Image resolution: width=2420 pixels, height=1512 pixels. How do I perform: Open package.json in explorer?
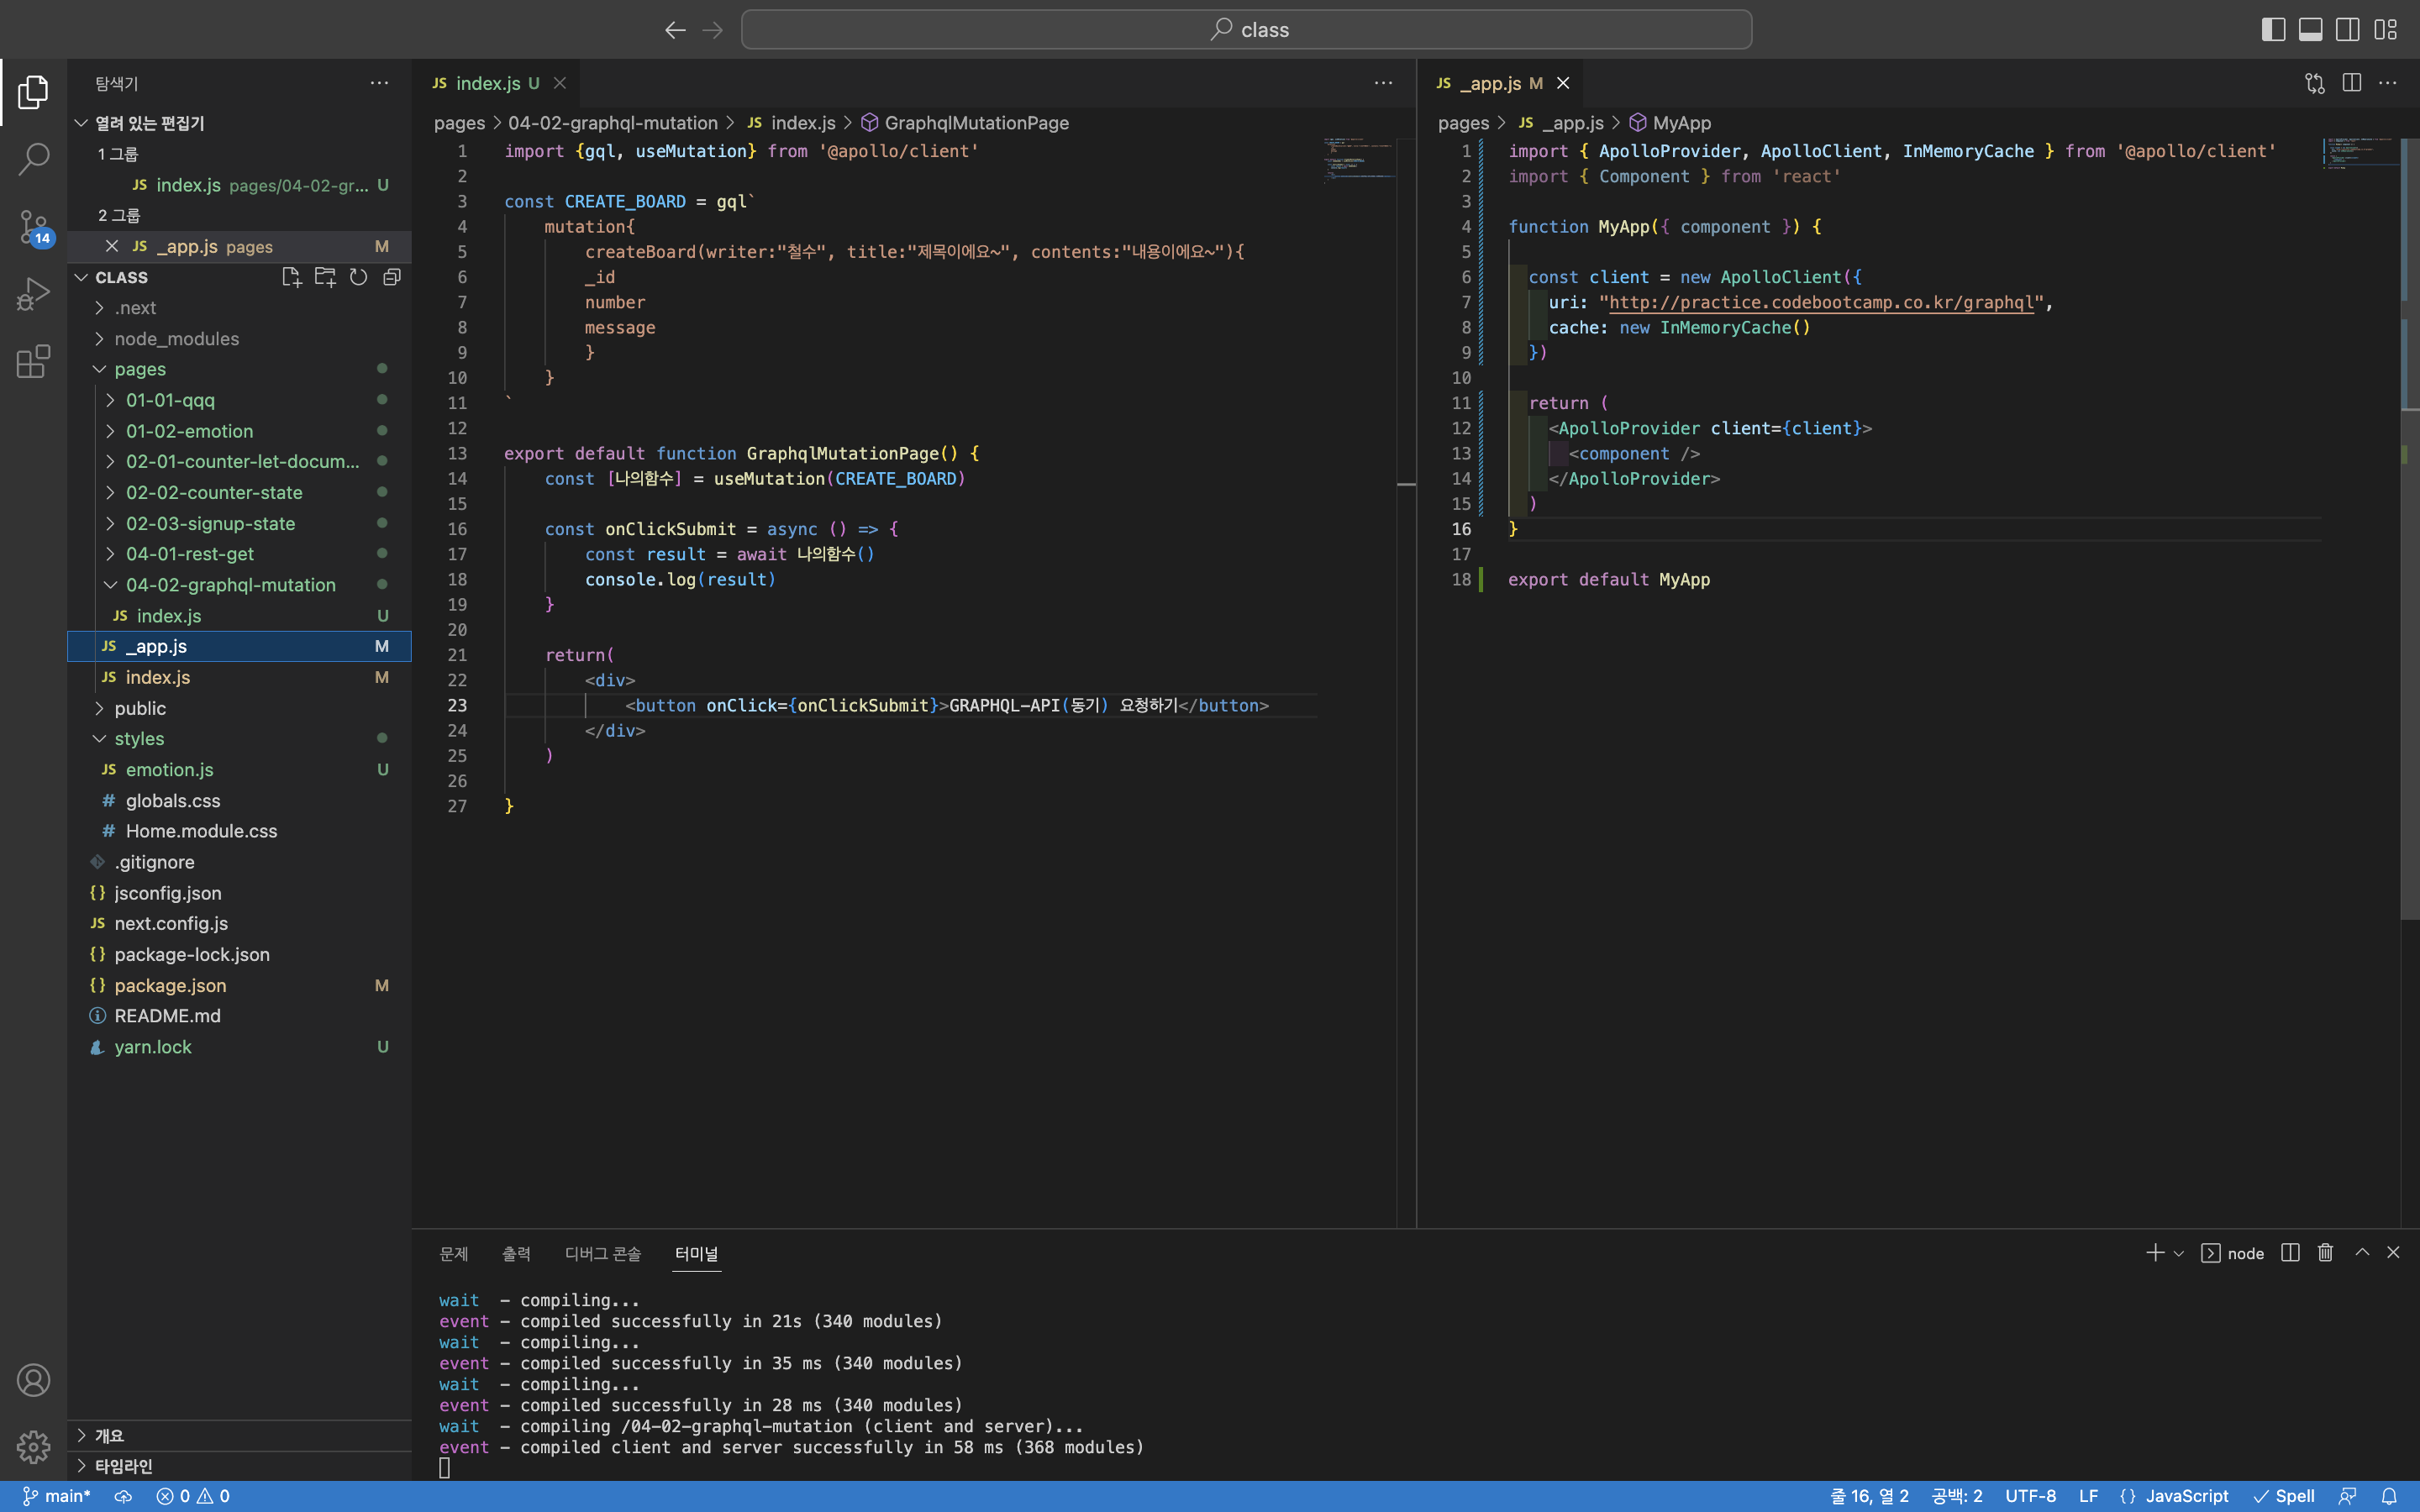pyautogui.click(x=239, y=985)
